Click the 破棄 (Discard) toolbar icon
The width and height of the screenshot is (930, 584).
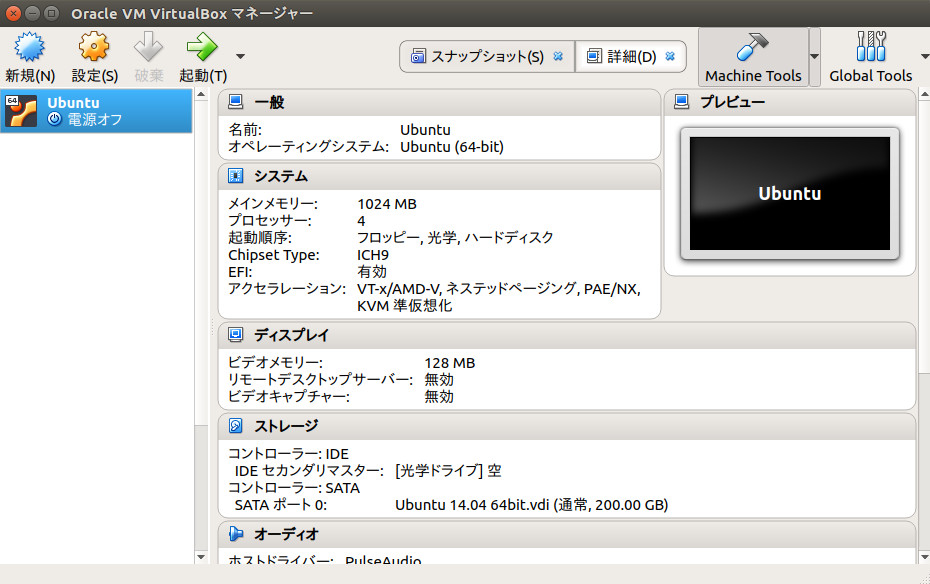coord(146,48)
